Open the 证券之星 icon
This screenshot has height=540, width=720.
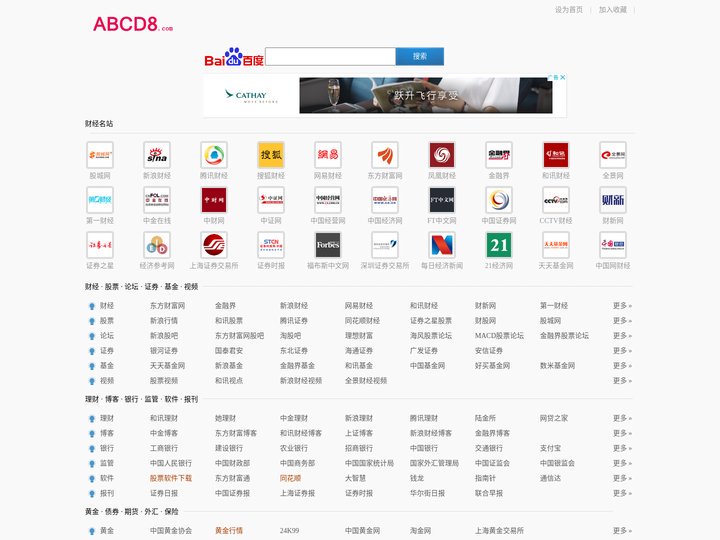100,245
